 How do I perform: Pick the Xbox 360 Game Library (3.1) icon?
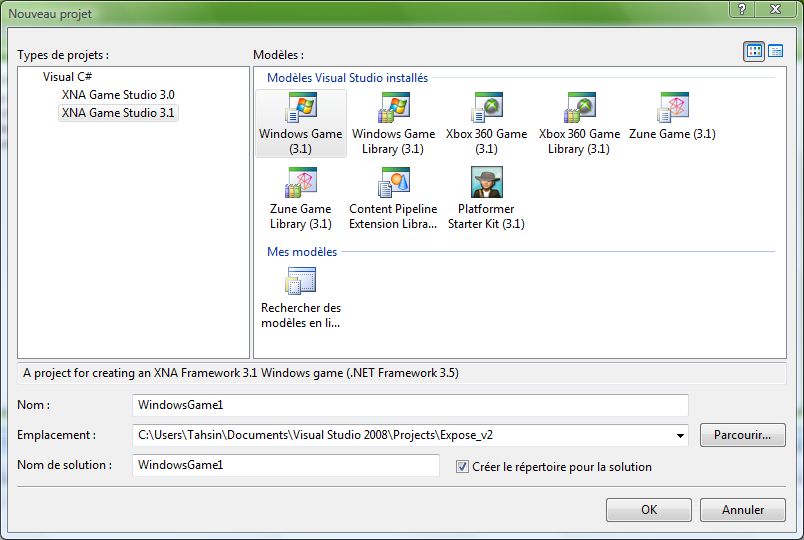click(579, 108)
